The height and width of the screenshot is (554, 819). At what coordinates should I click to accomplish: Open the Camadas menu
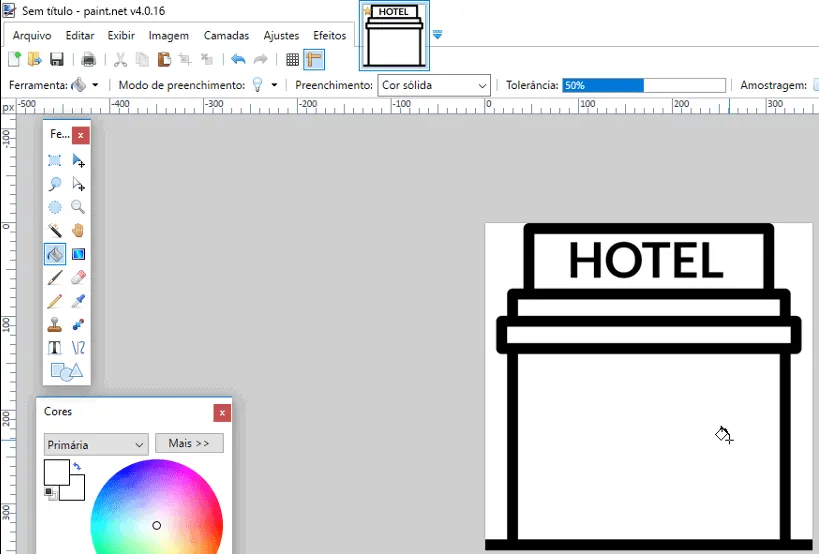pos(226,36)
